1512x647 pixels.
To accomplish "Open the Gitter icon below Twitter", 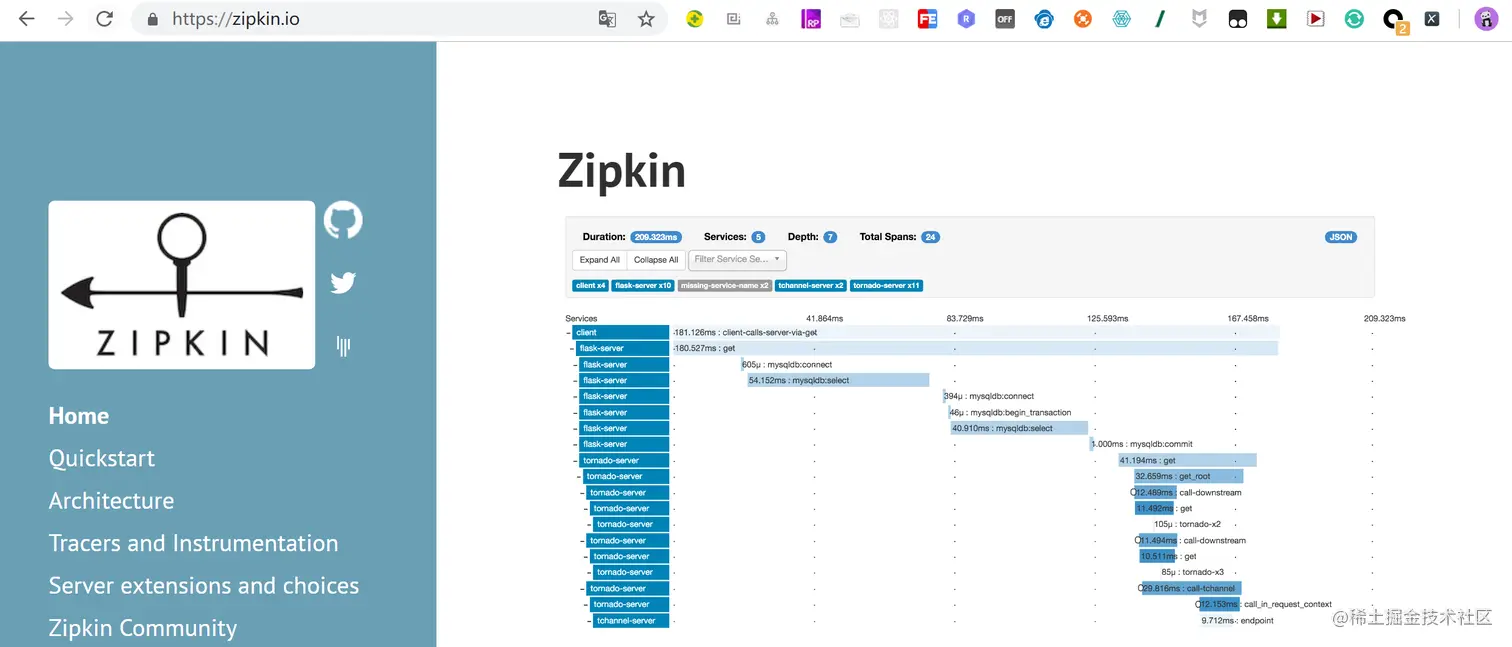I will 343,347.
